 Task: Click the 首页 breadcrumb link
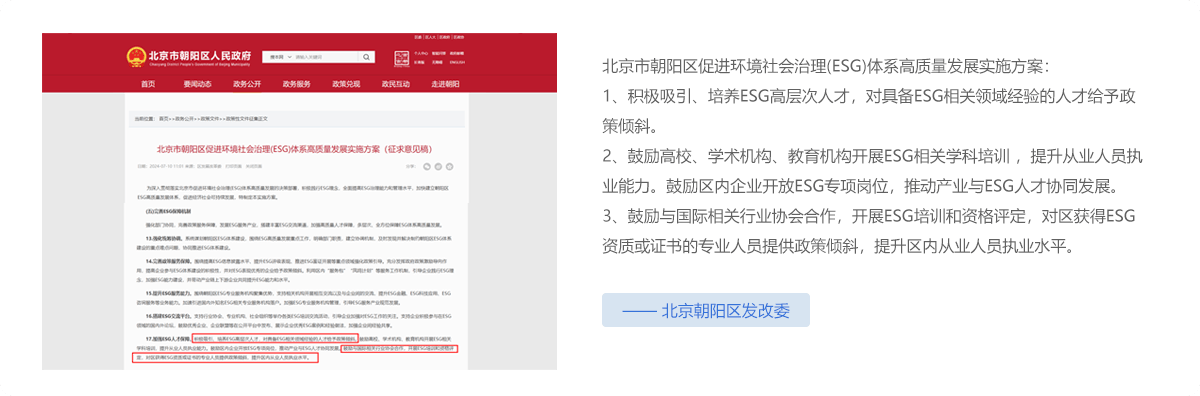coord(164,118)
